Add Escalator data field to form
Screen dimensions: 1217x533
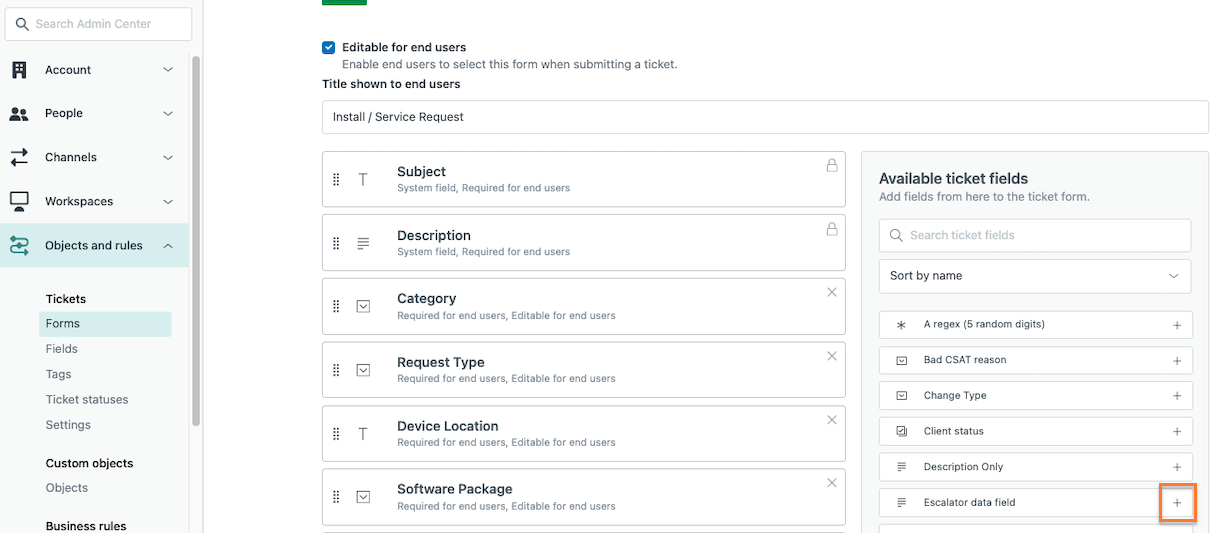tap(1177, 502)
